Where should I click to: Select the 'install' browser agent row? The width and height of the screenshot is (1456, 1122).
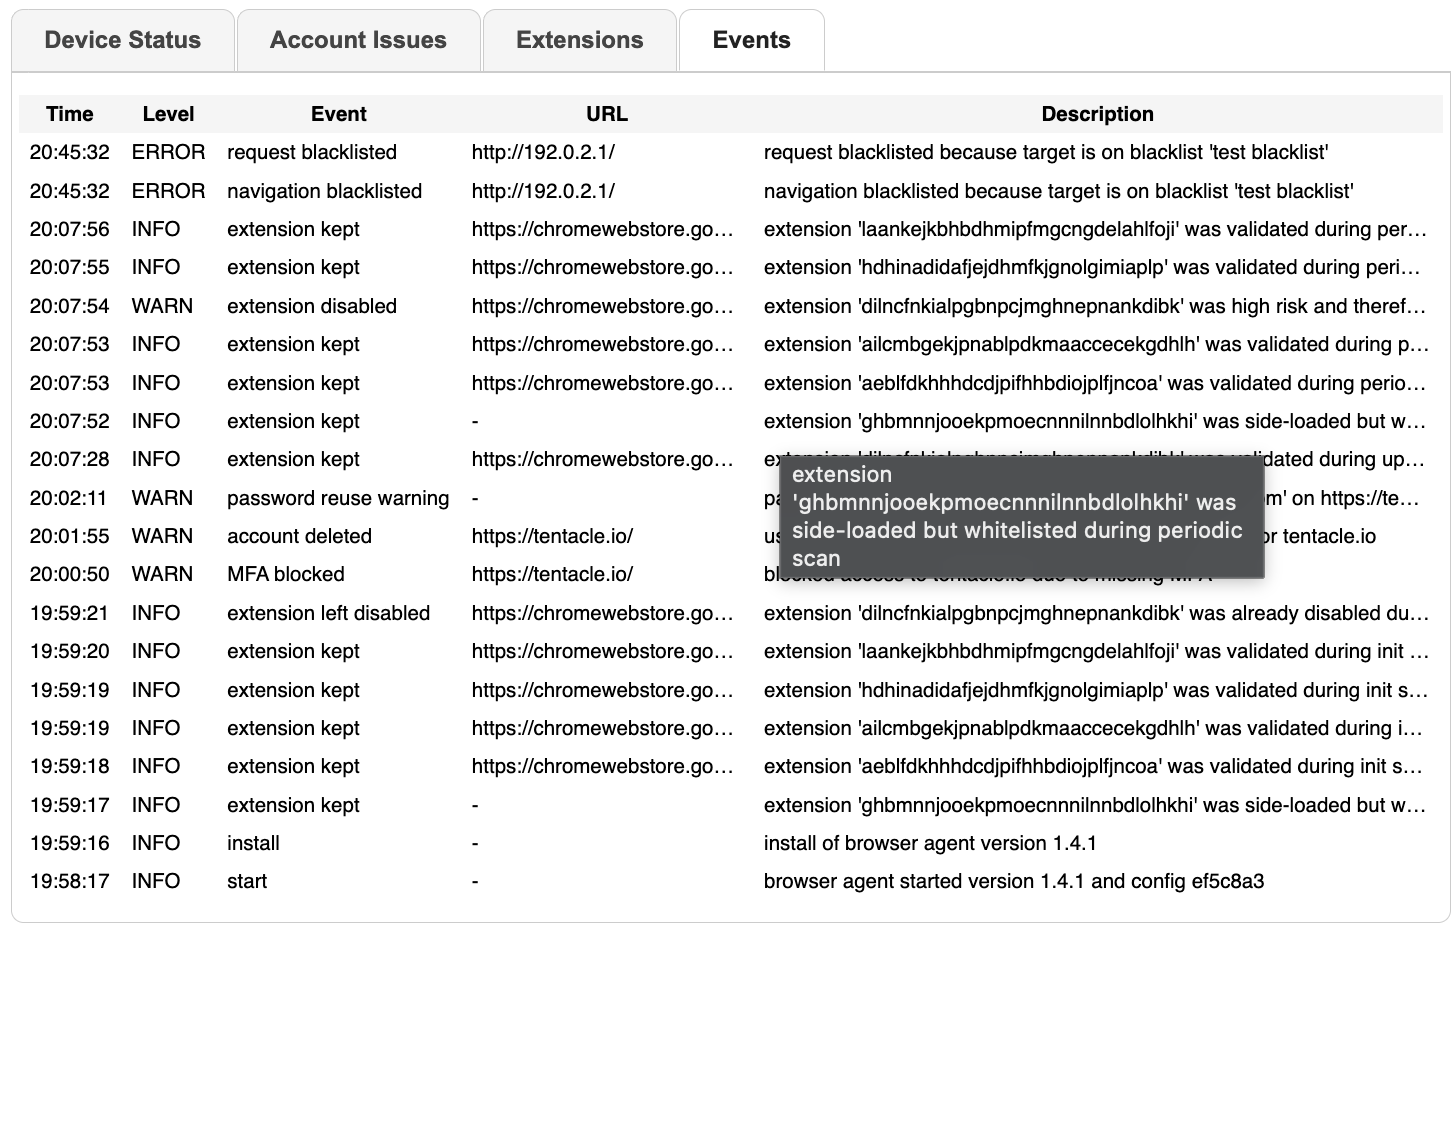coord(252,843)
